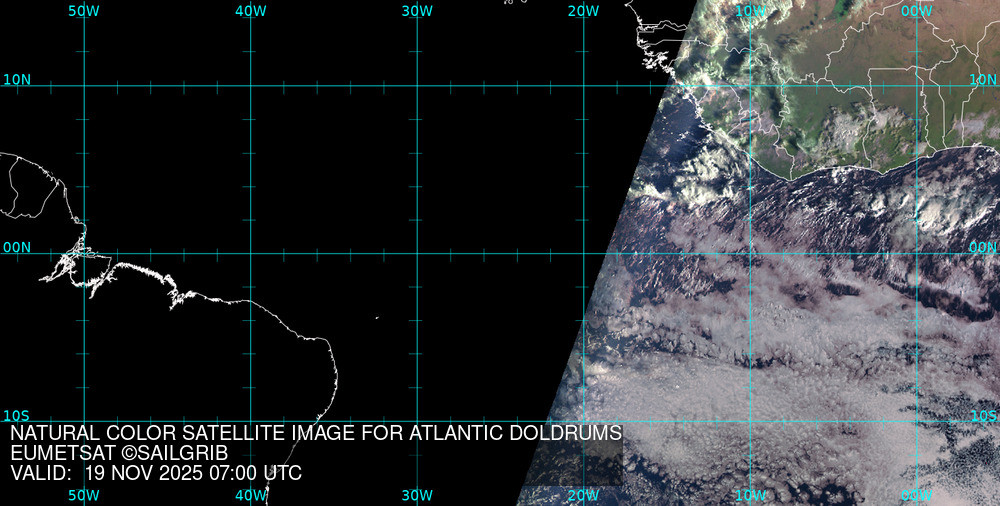Click the 10S latitude label on right edge
This screenshot has width=1000, height=506.
983,415
